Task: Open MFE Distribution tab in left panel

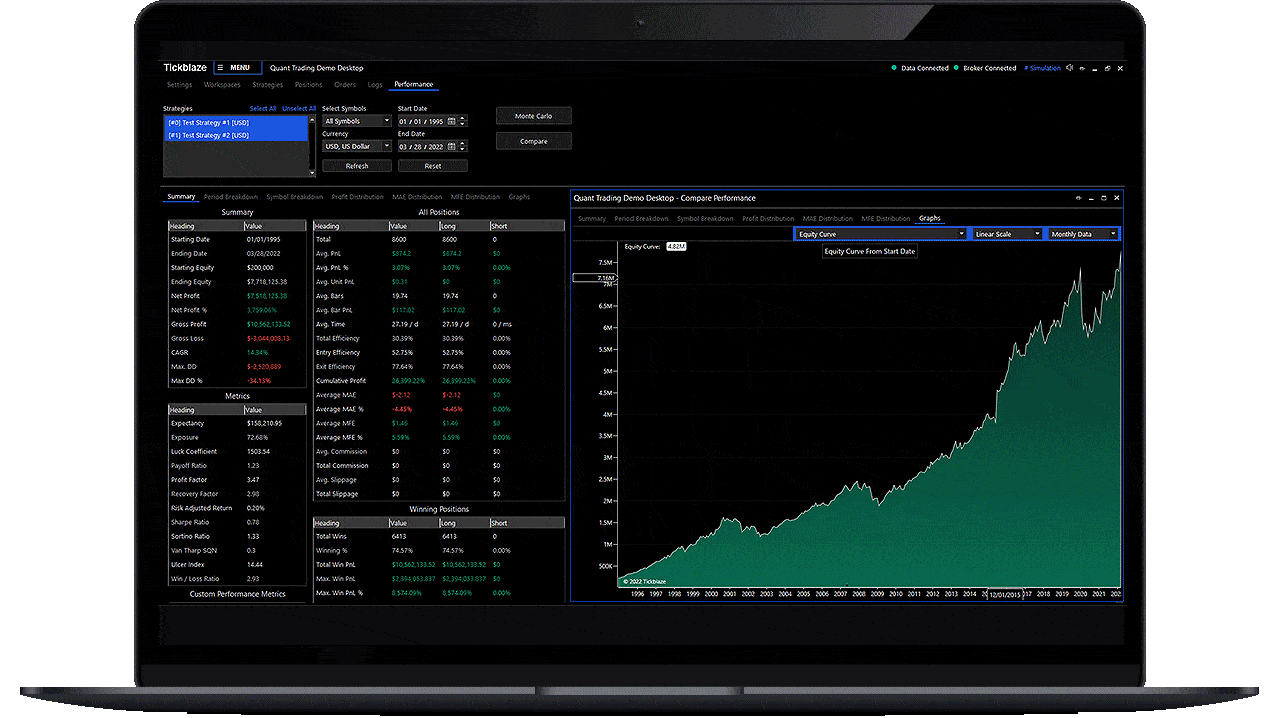Action: coord(476,197)
